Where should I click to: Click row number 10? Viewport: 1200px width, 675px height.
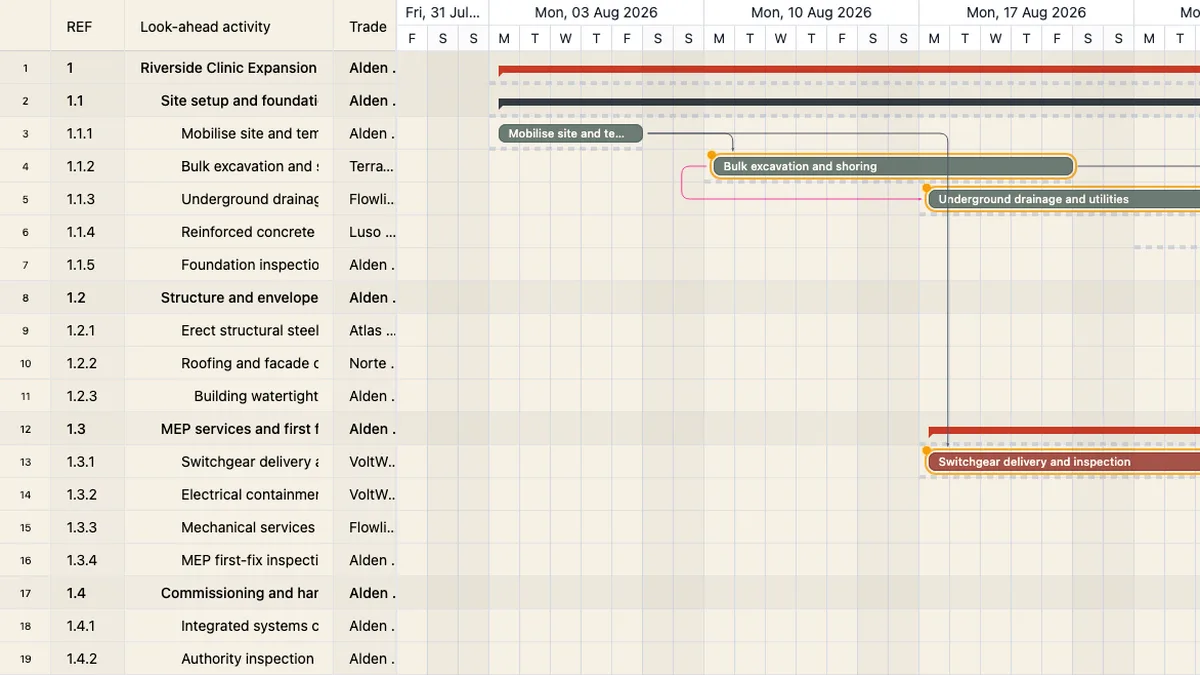coord(25,364)
